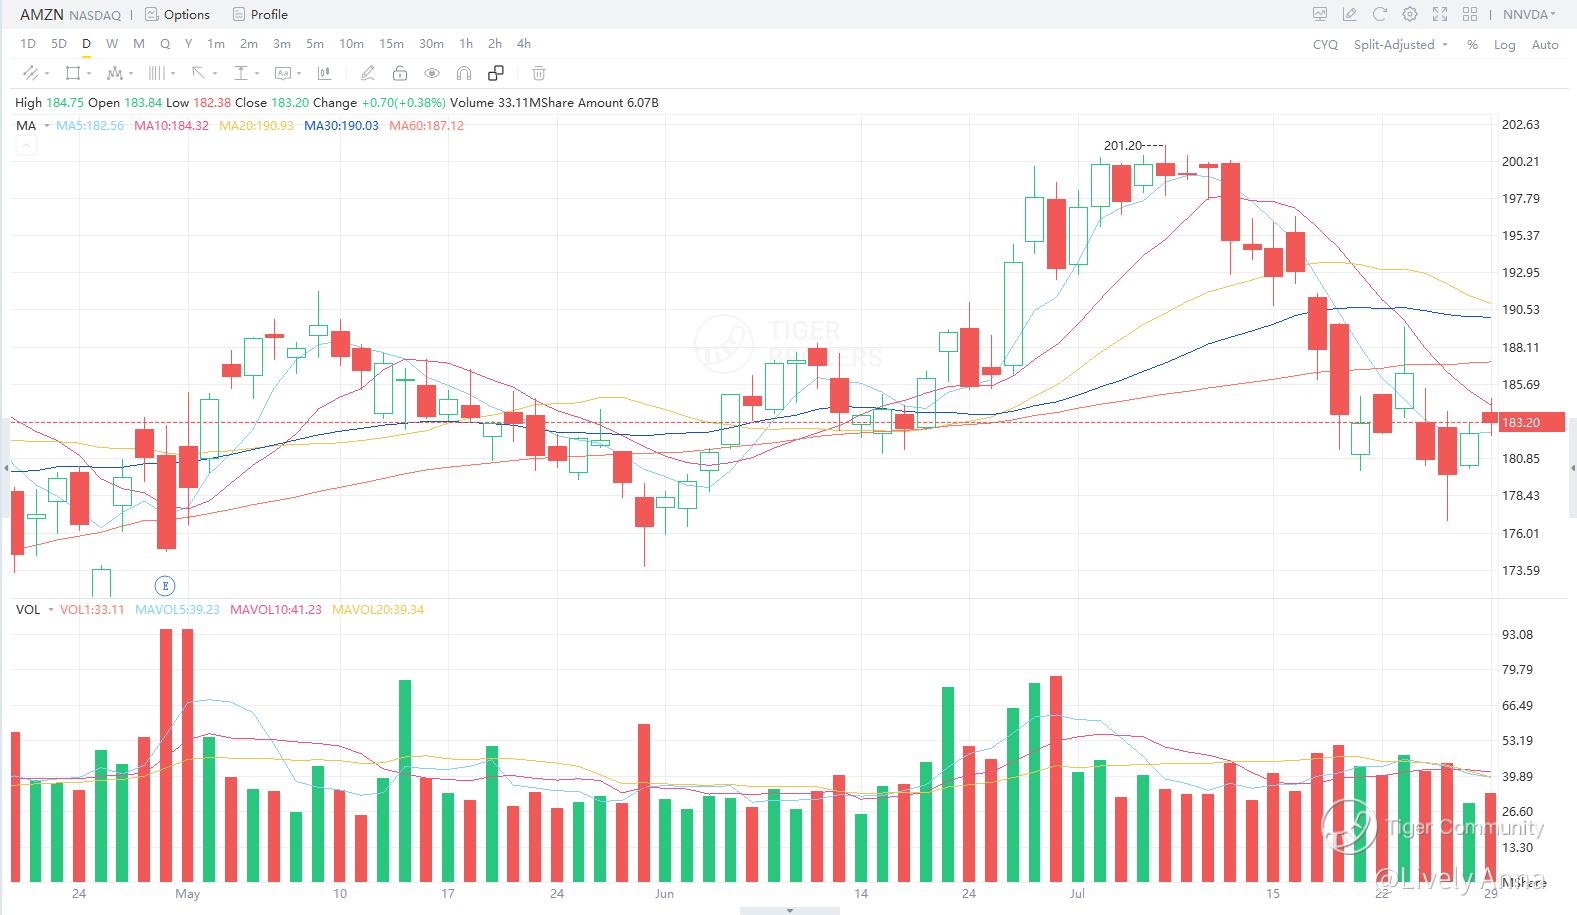
Task: Expand line drawing tool options arrow
Action: tap(45, 73)
